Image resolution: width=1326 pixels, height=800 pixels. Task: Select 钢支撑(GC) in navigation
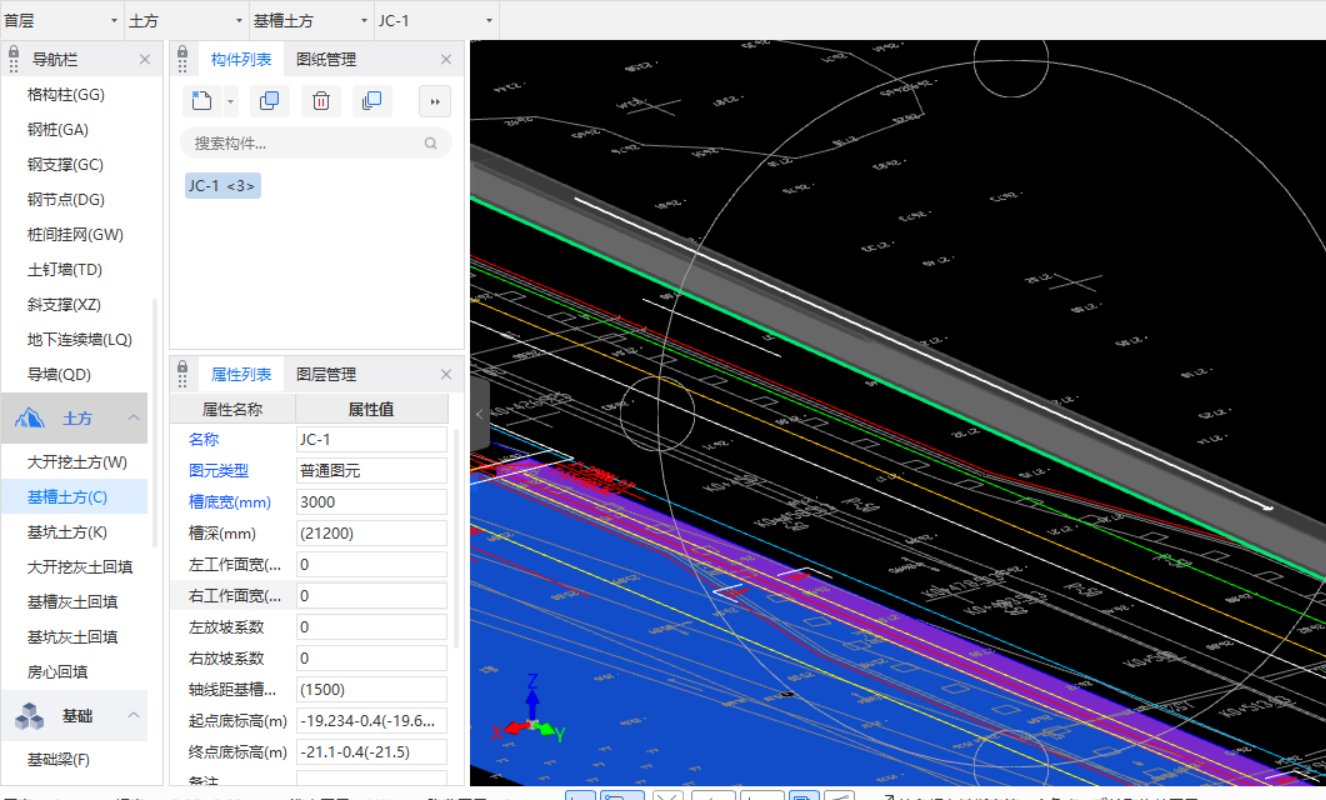[65, 165]
